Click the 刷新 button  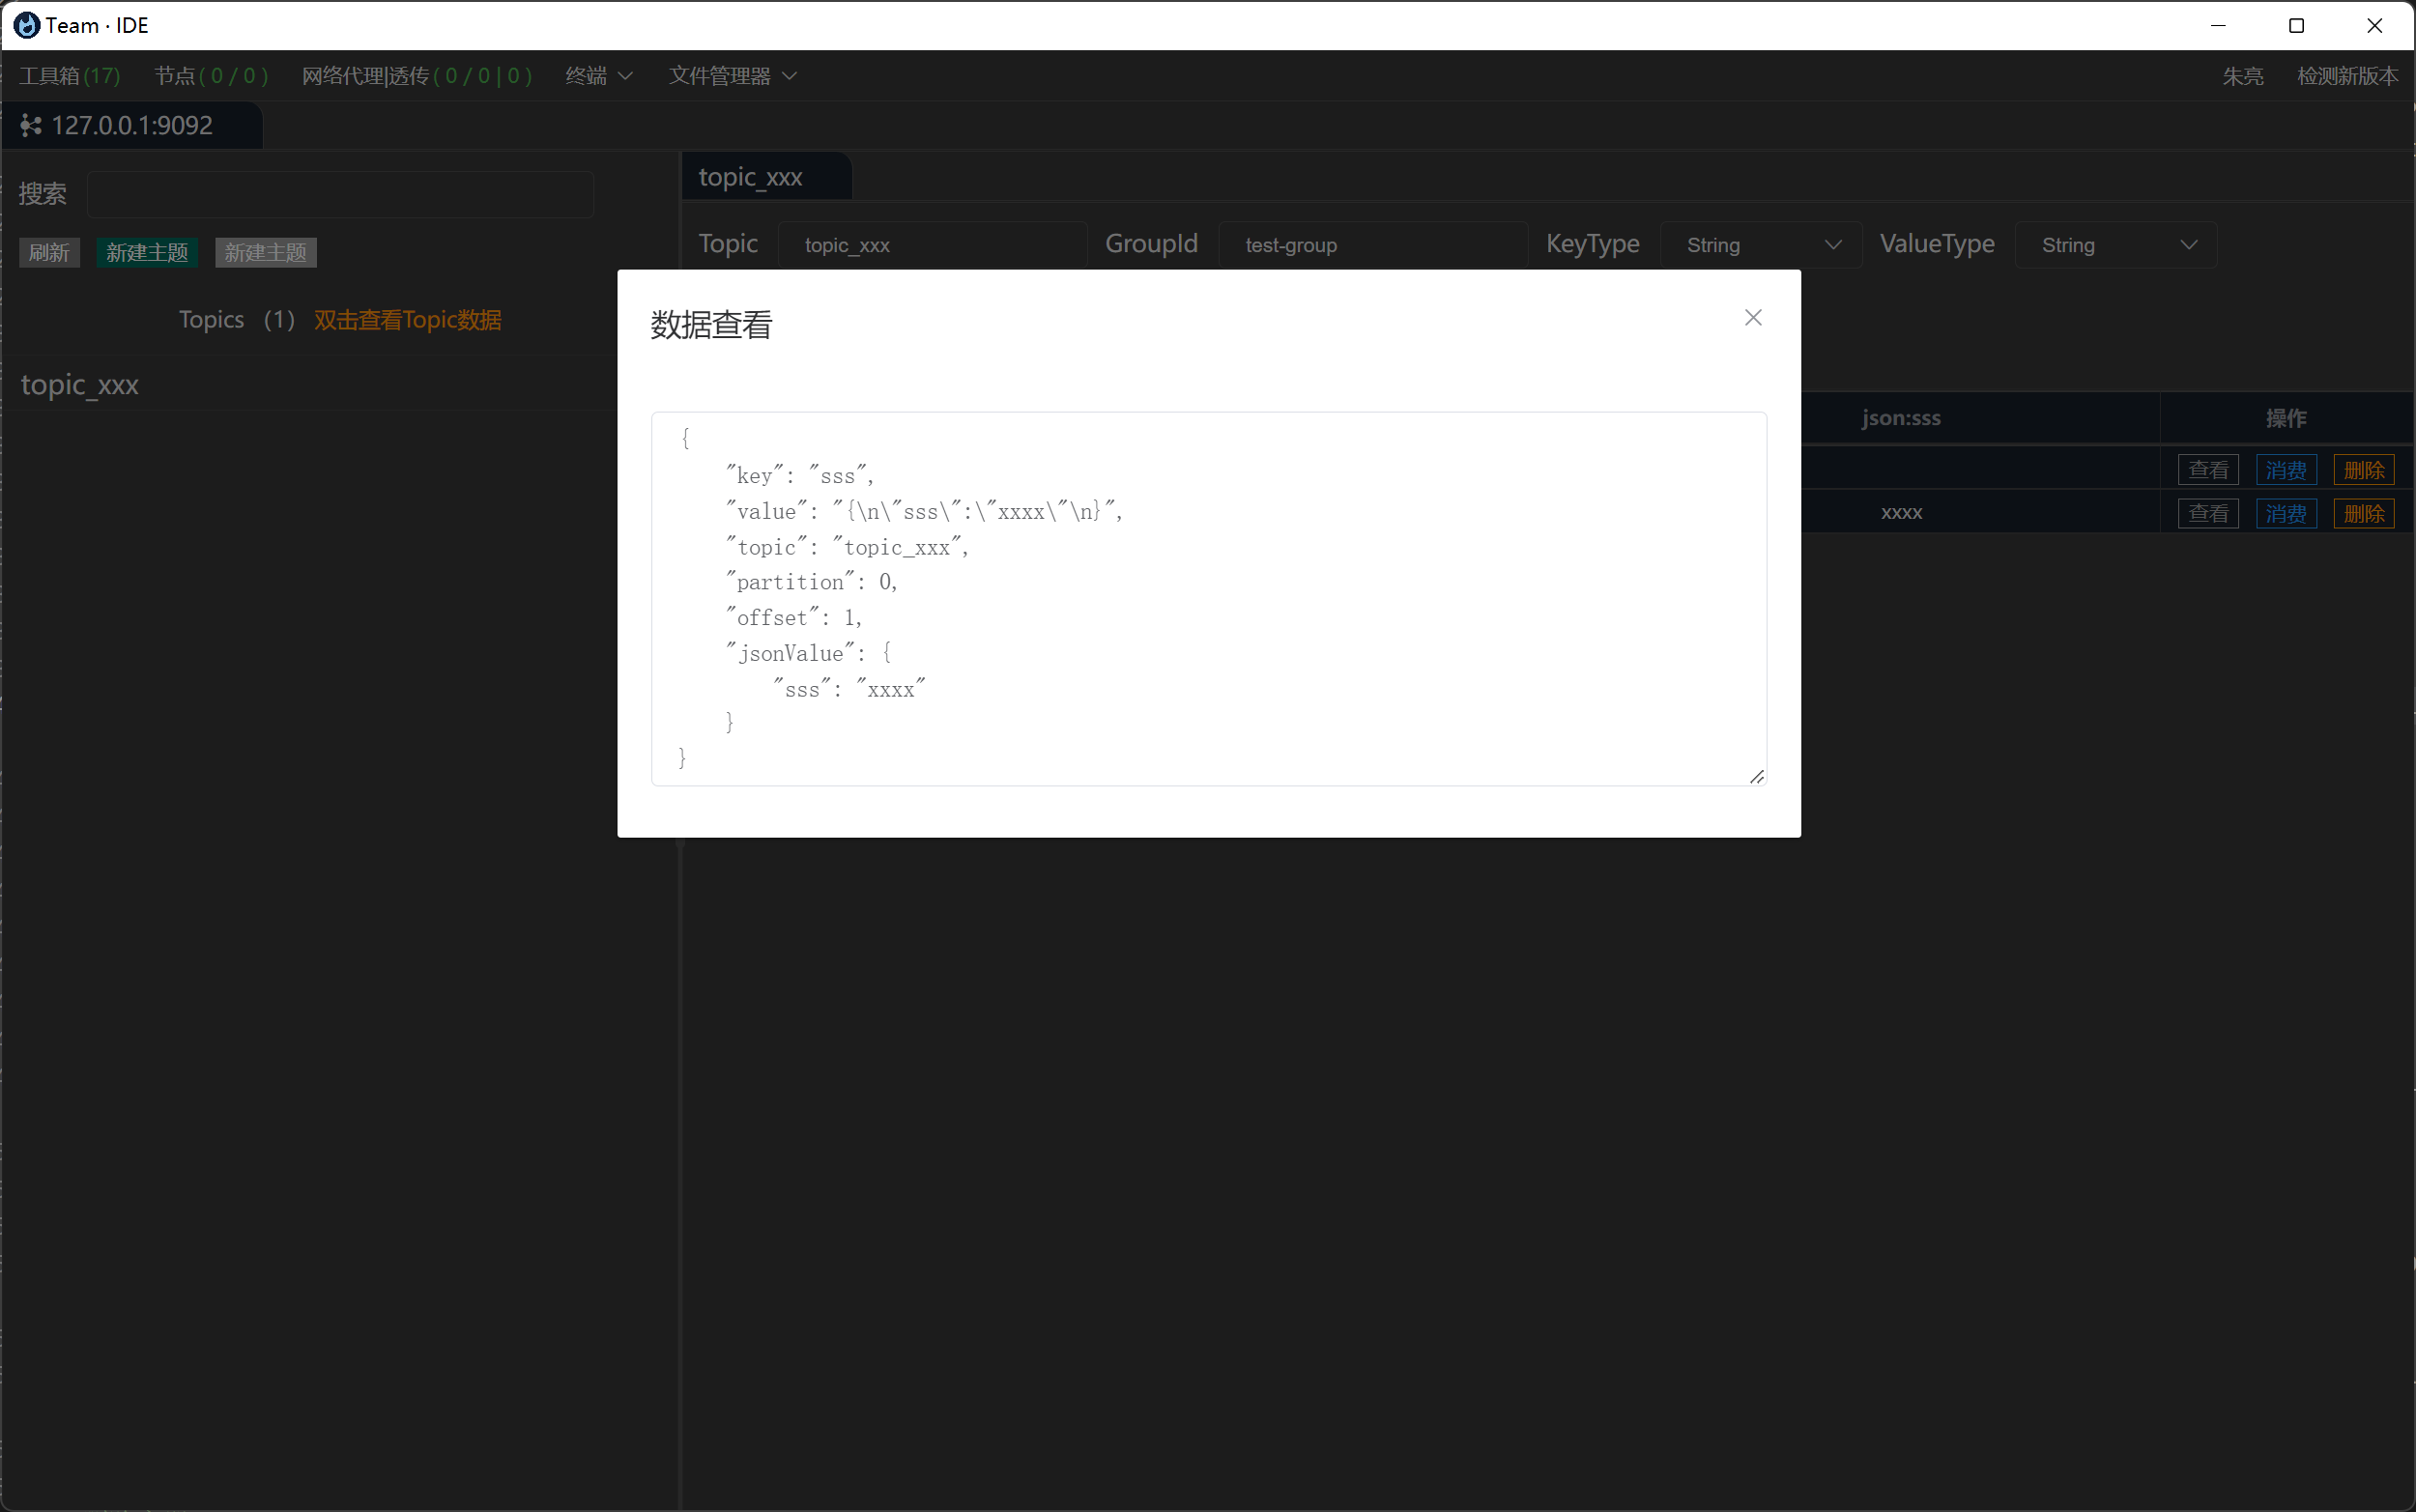(x=49, y=252)
